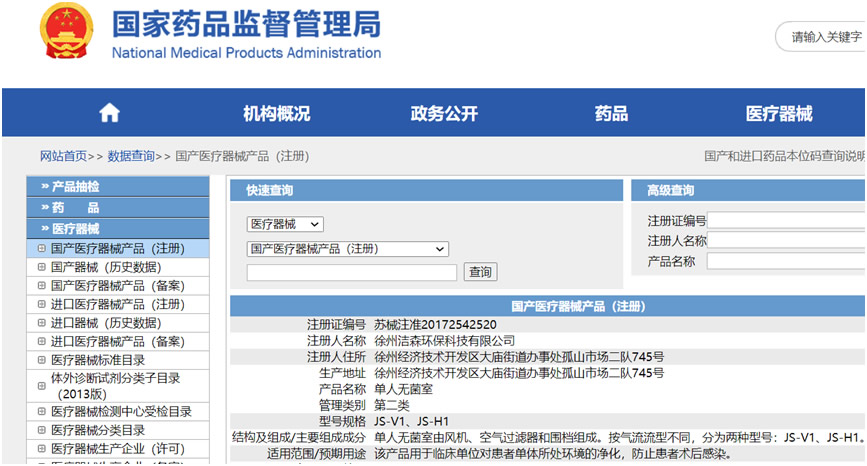867x466 pixels.
Task: Open the 国产医疗器械产品（注册） dropdown
Action: [347, 249]
